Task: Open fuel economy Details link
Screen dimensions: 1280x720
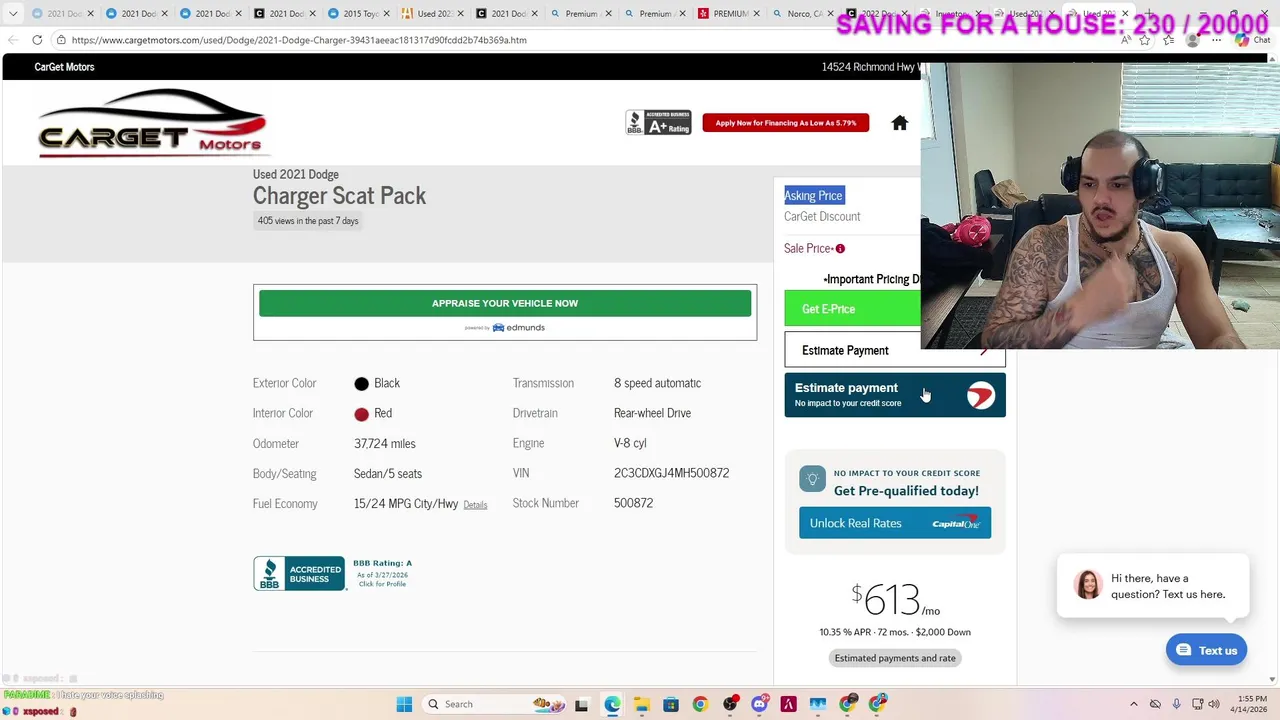Action: pyautogui.click(x=475, y=505)
